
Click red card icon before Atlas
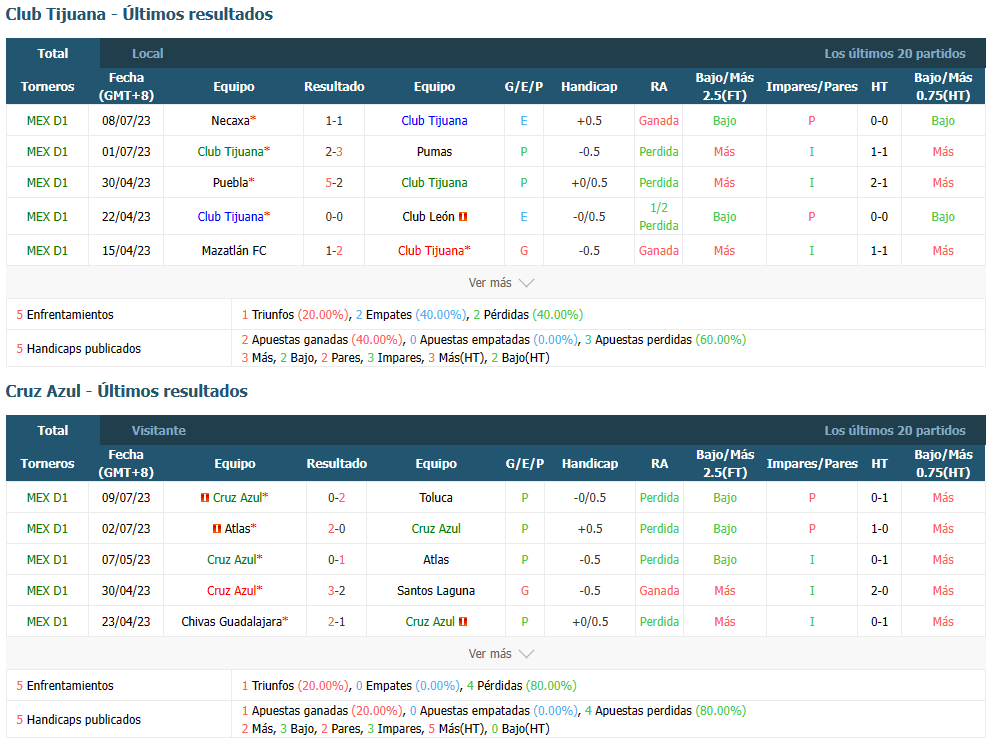(x=217, y=529)
